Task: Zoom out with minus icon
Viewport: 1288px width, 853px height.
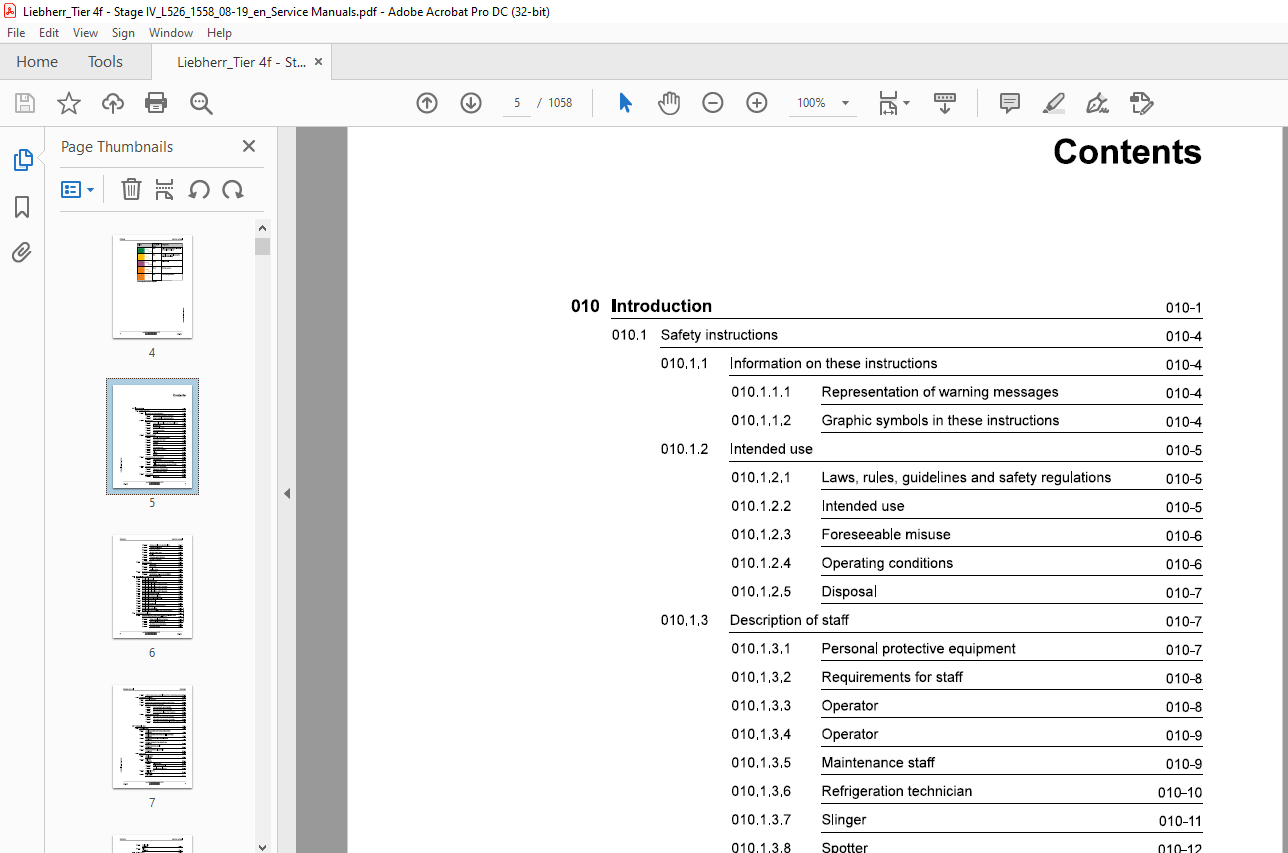Action: click(x=713, y=103)
